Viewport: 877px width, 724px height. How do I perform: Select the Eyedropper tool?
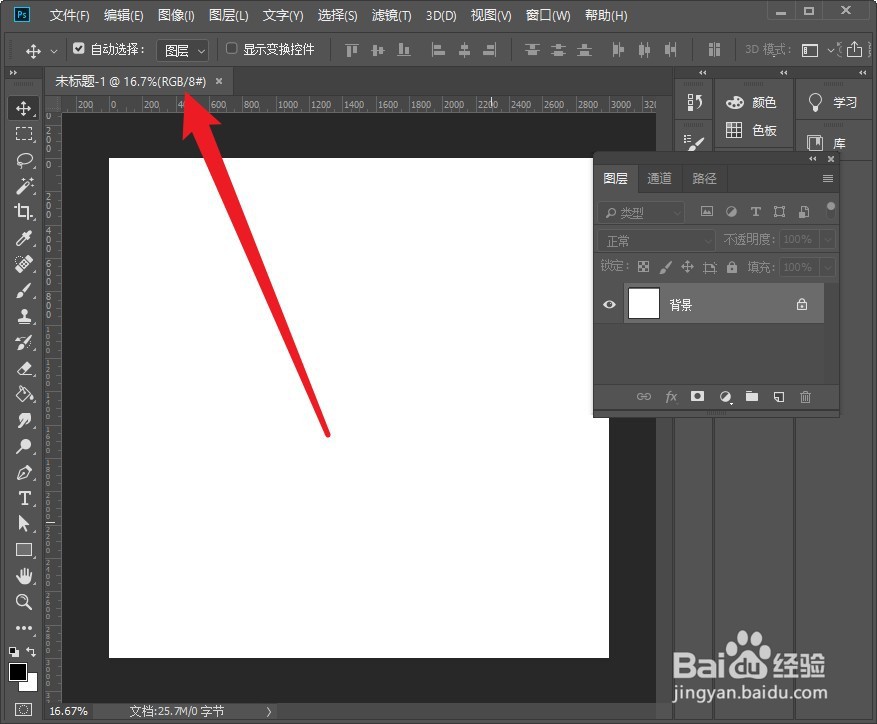[x=23, y=238]
